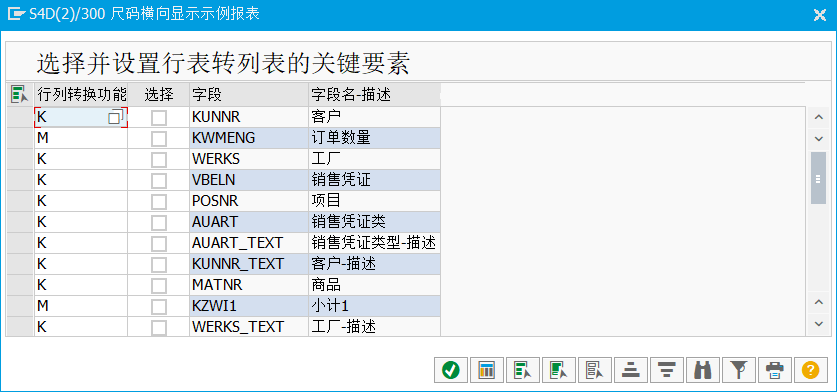
Task: Click the 字段名-描述 column header
Action: pos(374,95)
